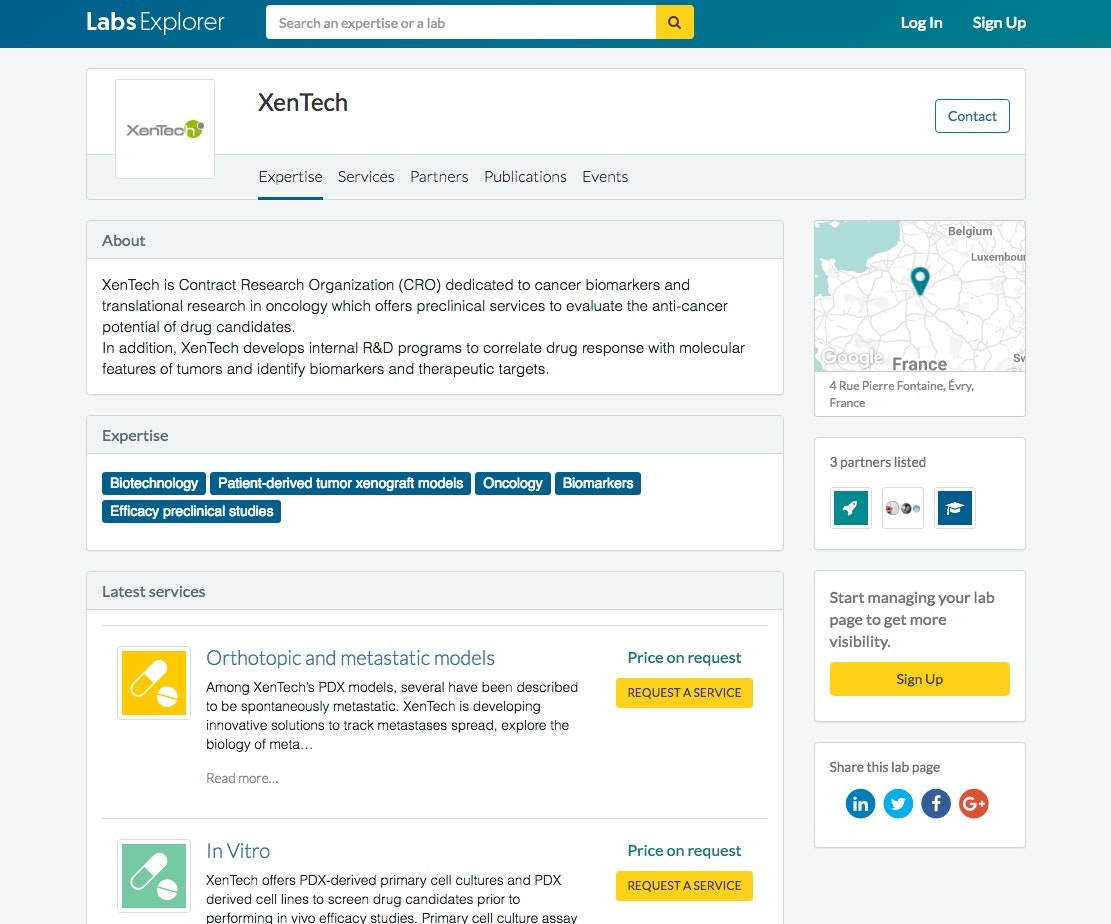The height and width of the screenshot is (924, 1111).
Task: Focus the search expertise or lab field
Action: tap(461, 23)
